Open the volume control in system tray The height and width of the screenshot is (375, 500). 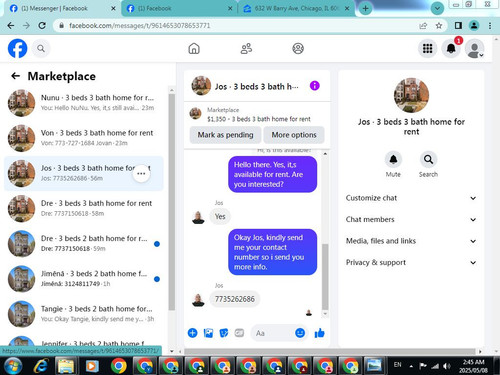point(447,366)
